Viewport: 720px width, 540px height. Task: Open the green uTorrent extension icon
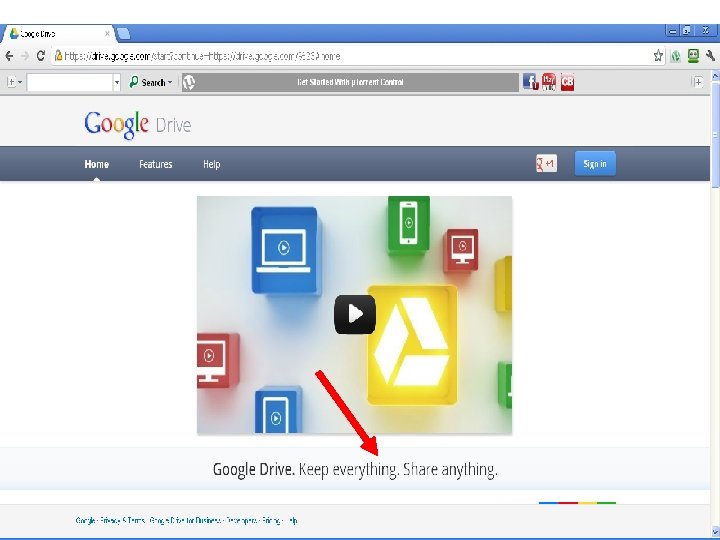(x=675, y=56)
